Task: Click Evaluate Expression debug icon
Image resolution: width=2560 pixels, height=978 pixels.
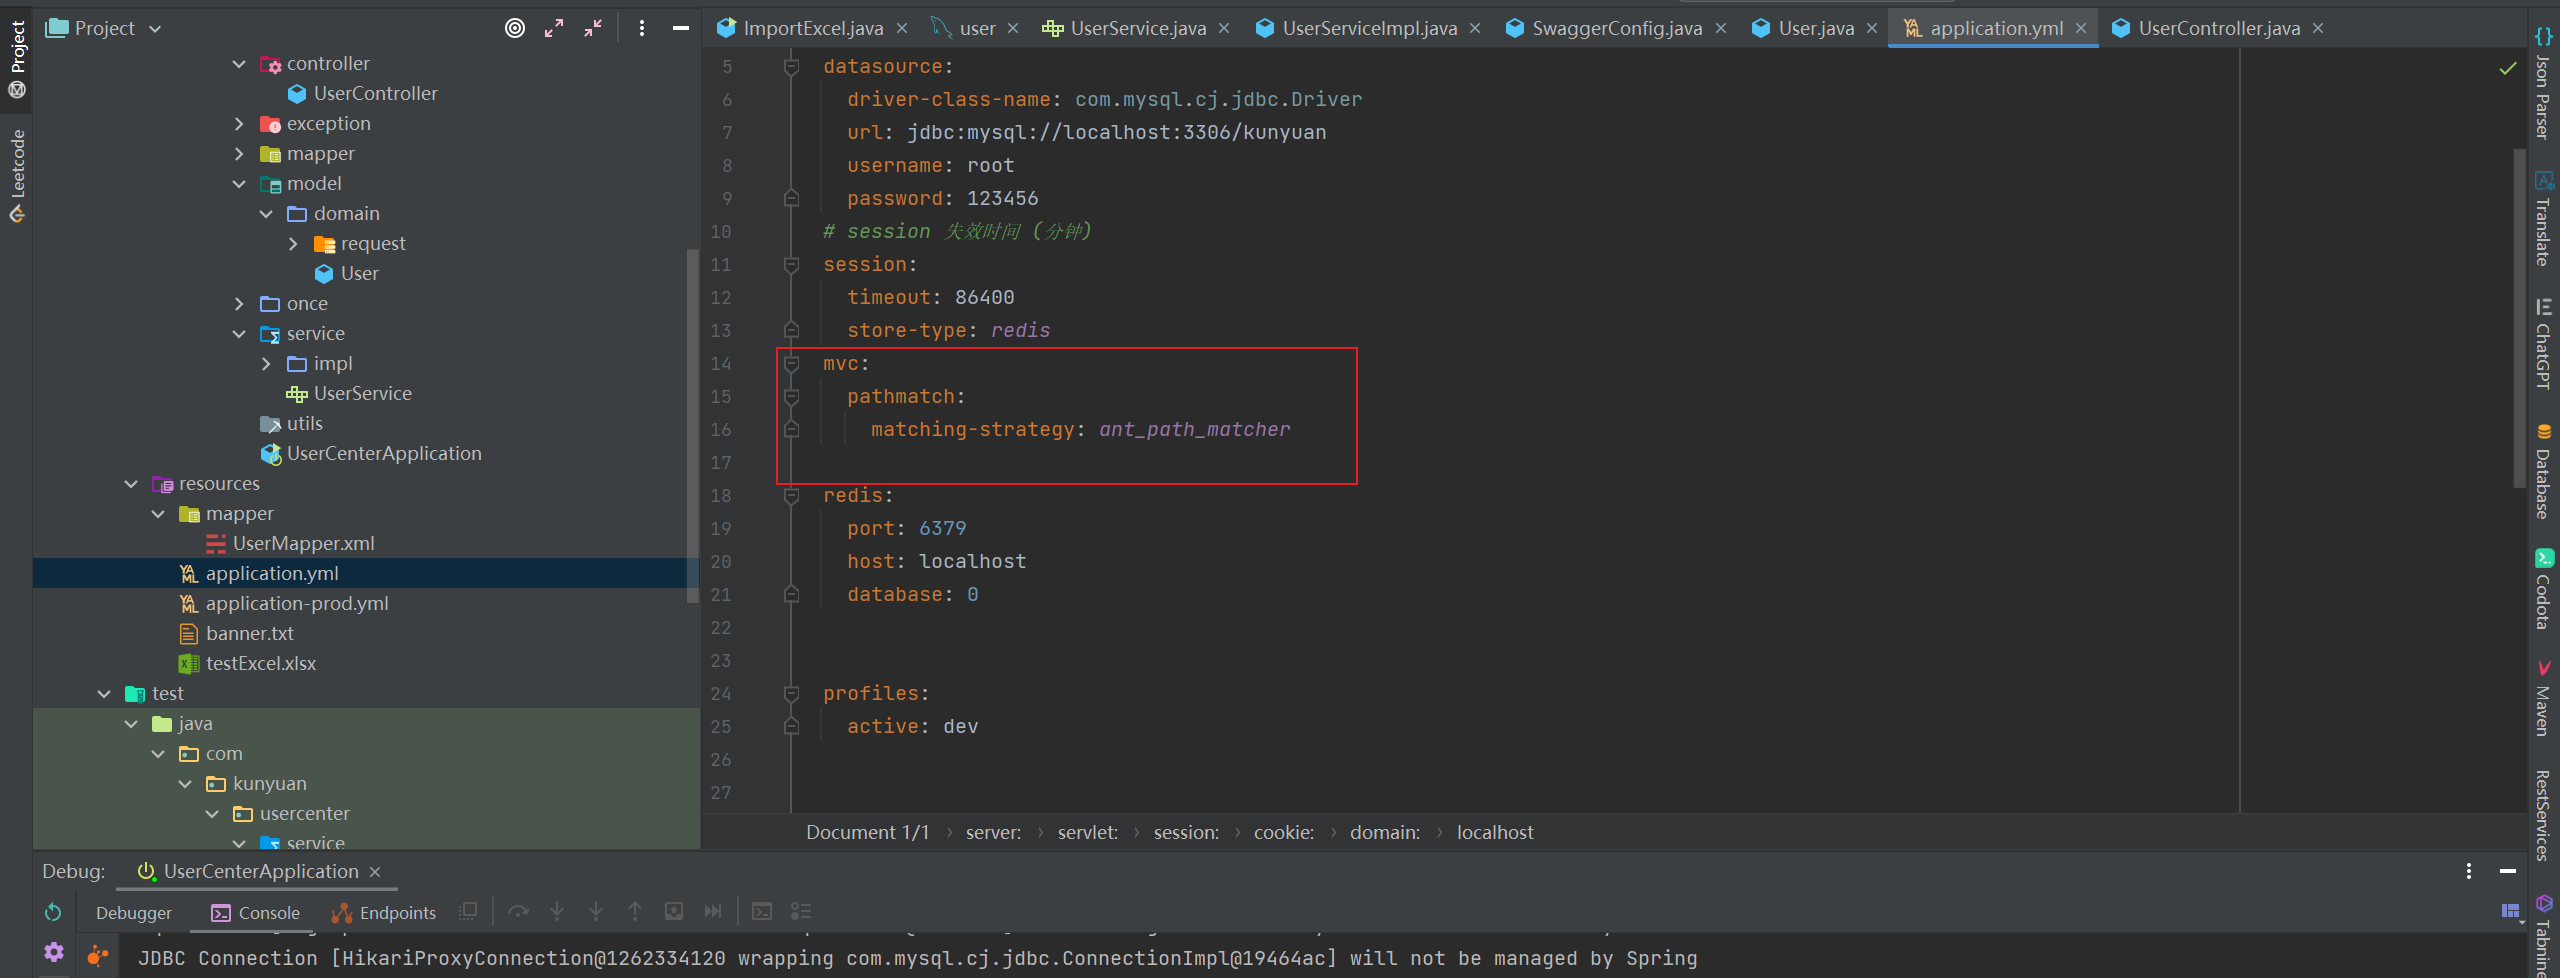Action: [x=762, y=911]
